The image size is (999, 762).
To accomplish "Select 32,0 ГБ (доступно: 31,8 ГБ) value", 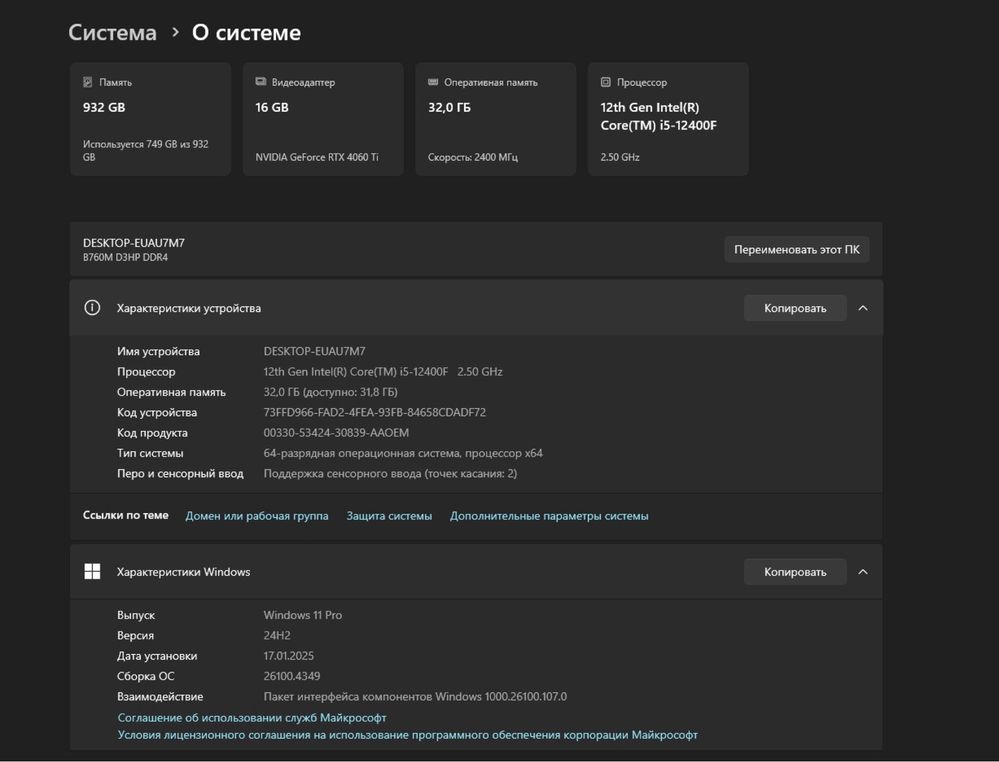I will tap(331, 392).
